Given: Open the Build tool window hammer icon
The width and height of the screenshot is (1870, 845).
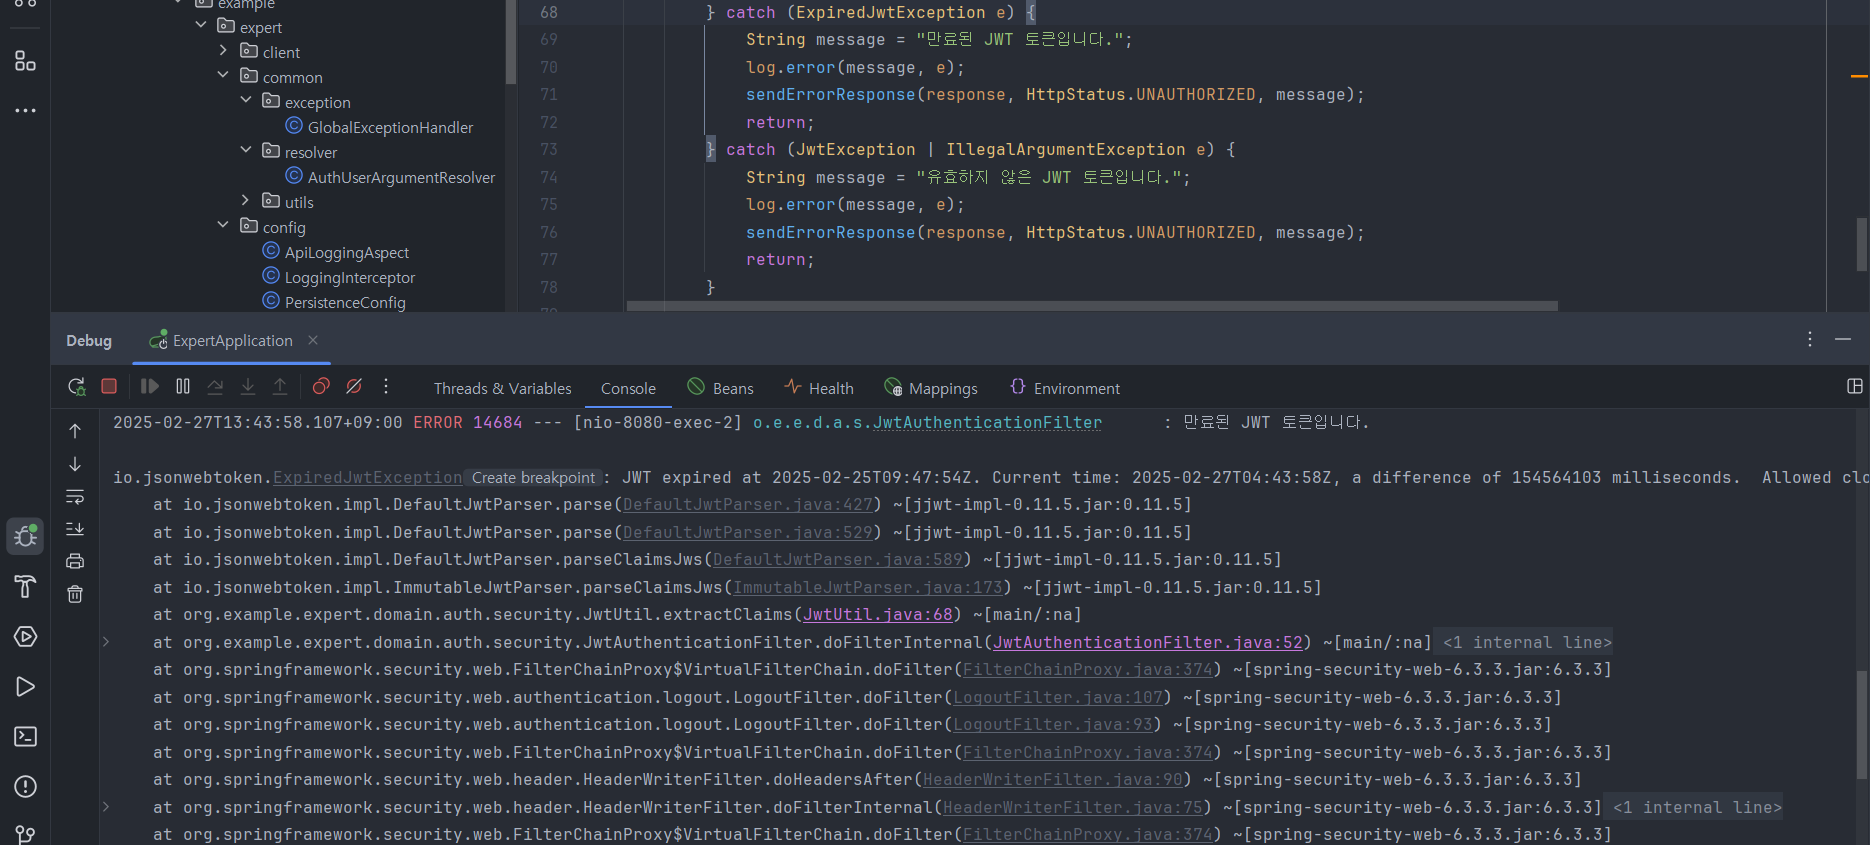Looking at the screenshot, I should [x=26, y=587].
